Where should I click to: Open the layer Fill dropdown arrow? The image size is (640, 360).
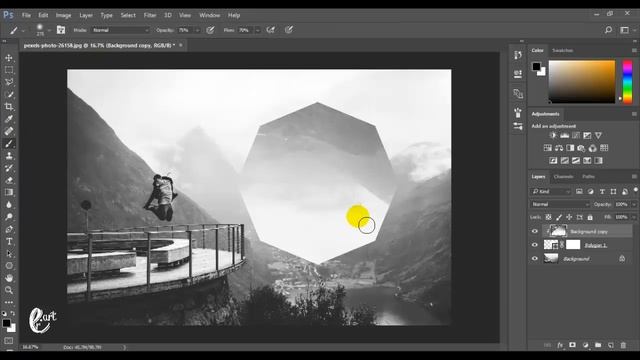click(634, 217)
